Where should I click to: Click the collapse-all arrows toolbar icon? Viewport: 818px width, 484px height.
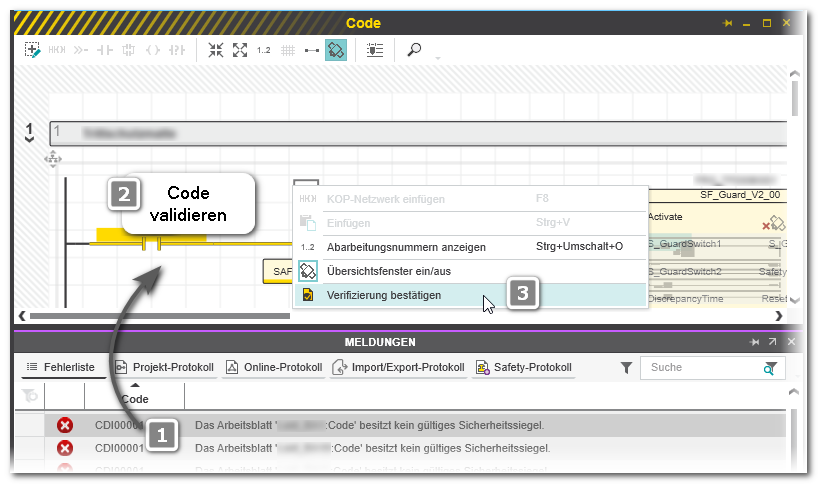(x=215, y=49)
